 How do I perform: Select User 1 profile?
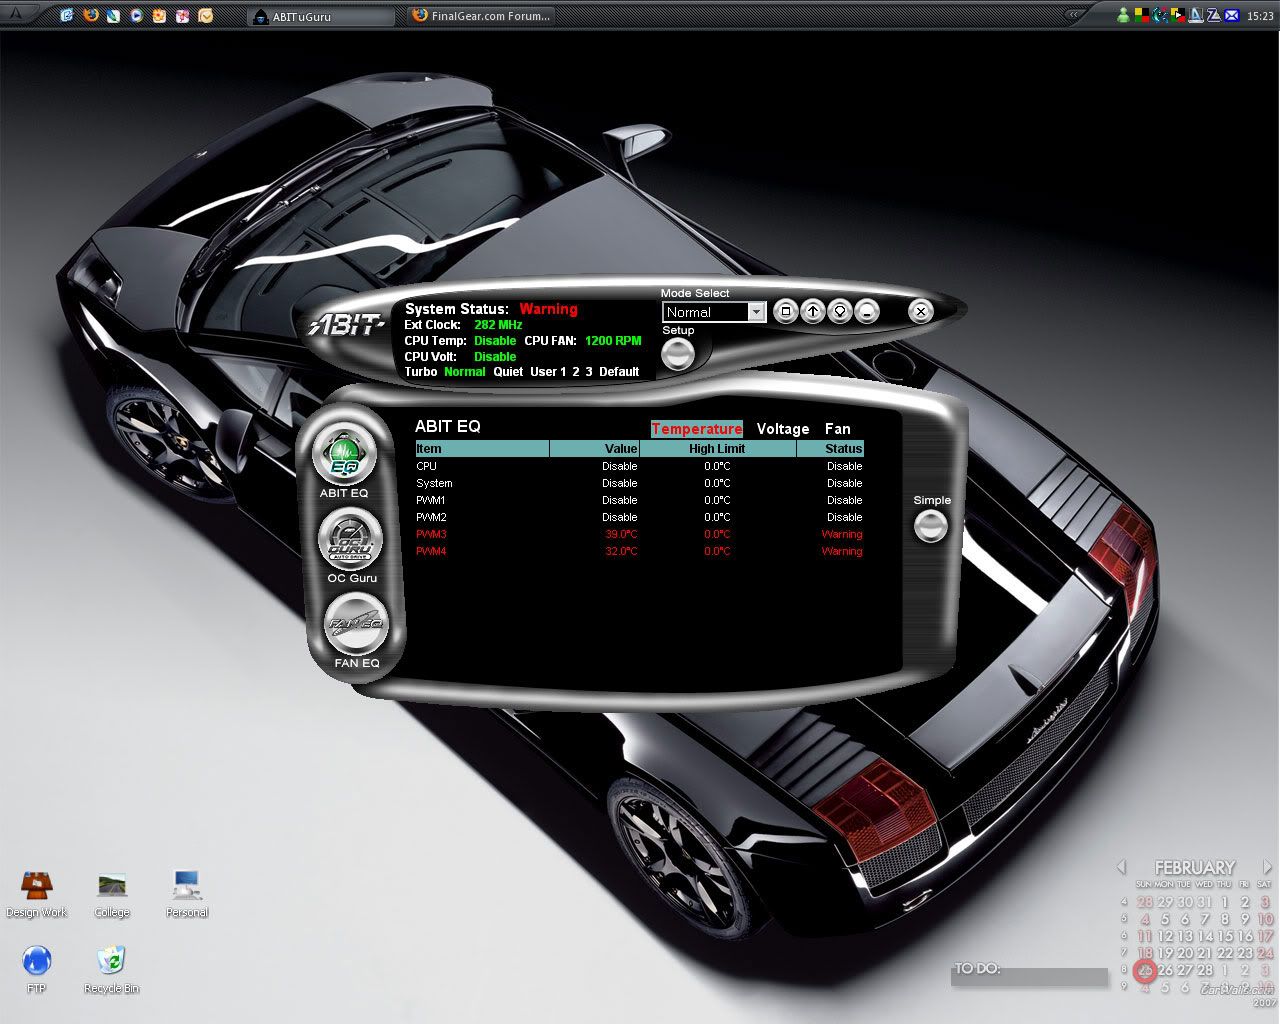click(548, 372)
